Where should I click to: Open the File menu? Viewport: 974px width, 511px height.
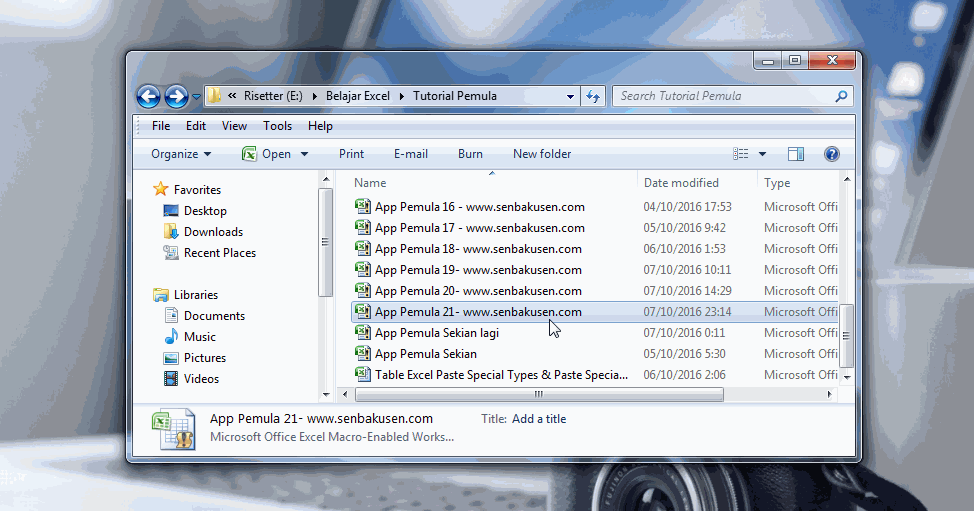click(x=161, y=126)
